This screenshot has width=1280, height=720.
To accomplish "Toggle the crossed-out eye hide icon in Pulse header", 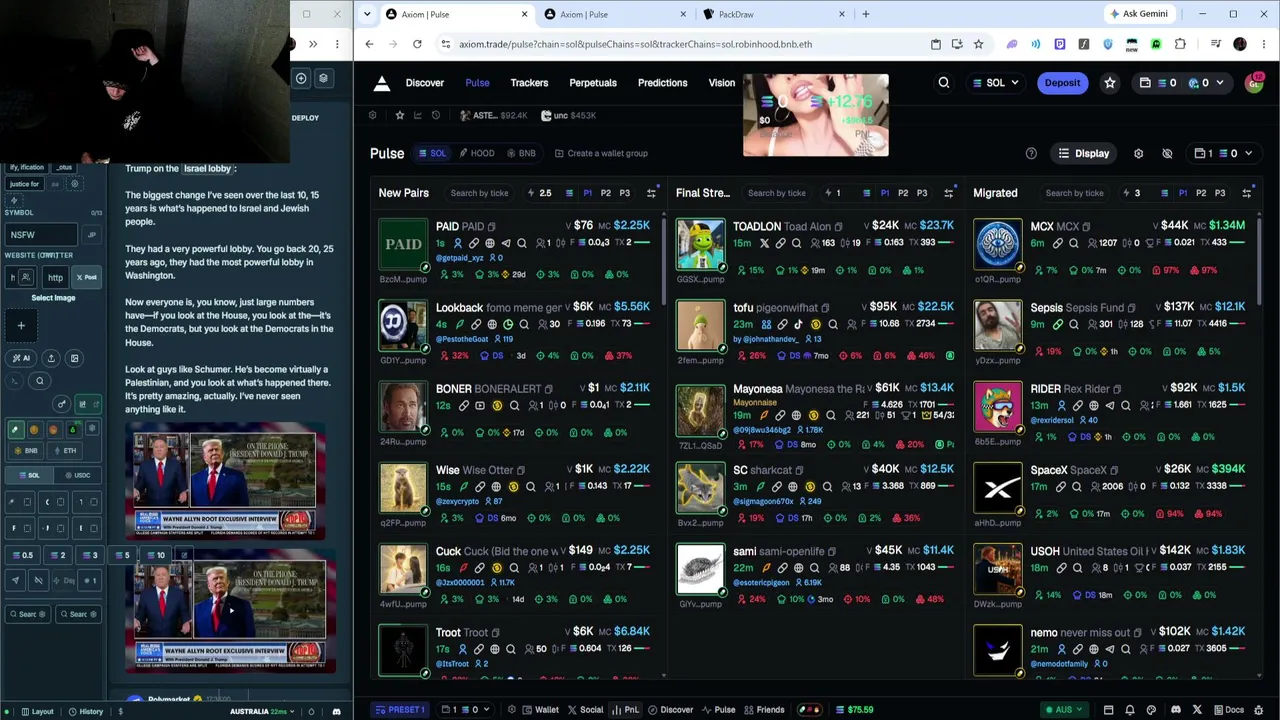I will (x=1167, y=153).
